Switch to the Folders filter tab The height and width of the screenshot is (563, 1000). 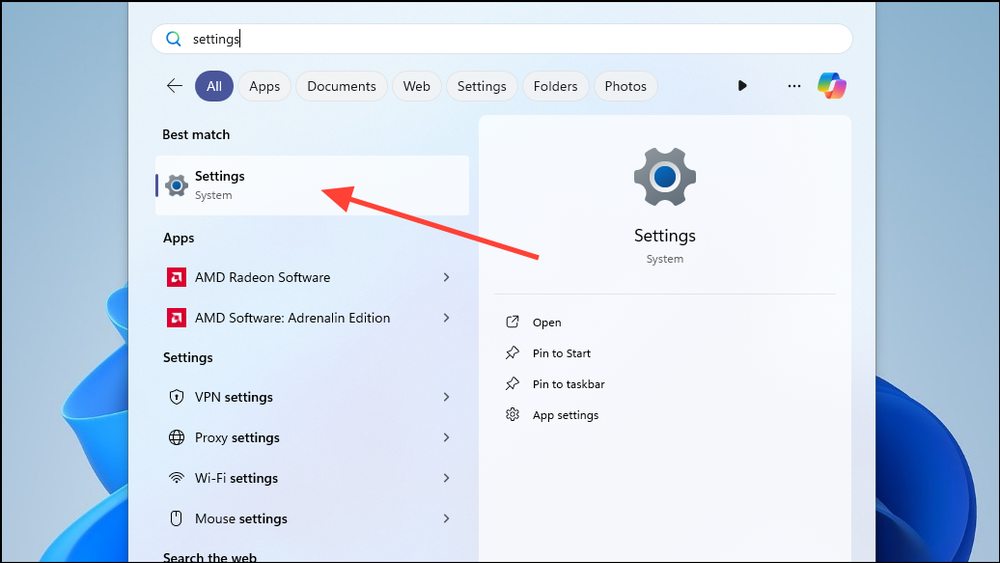(555, 86)
